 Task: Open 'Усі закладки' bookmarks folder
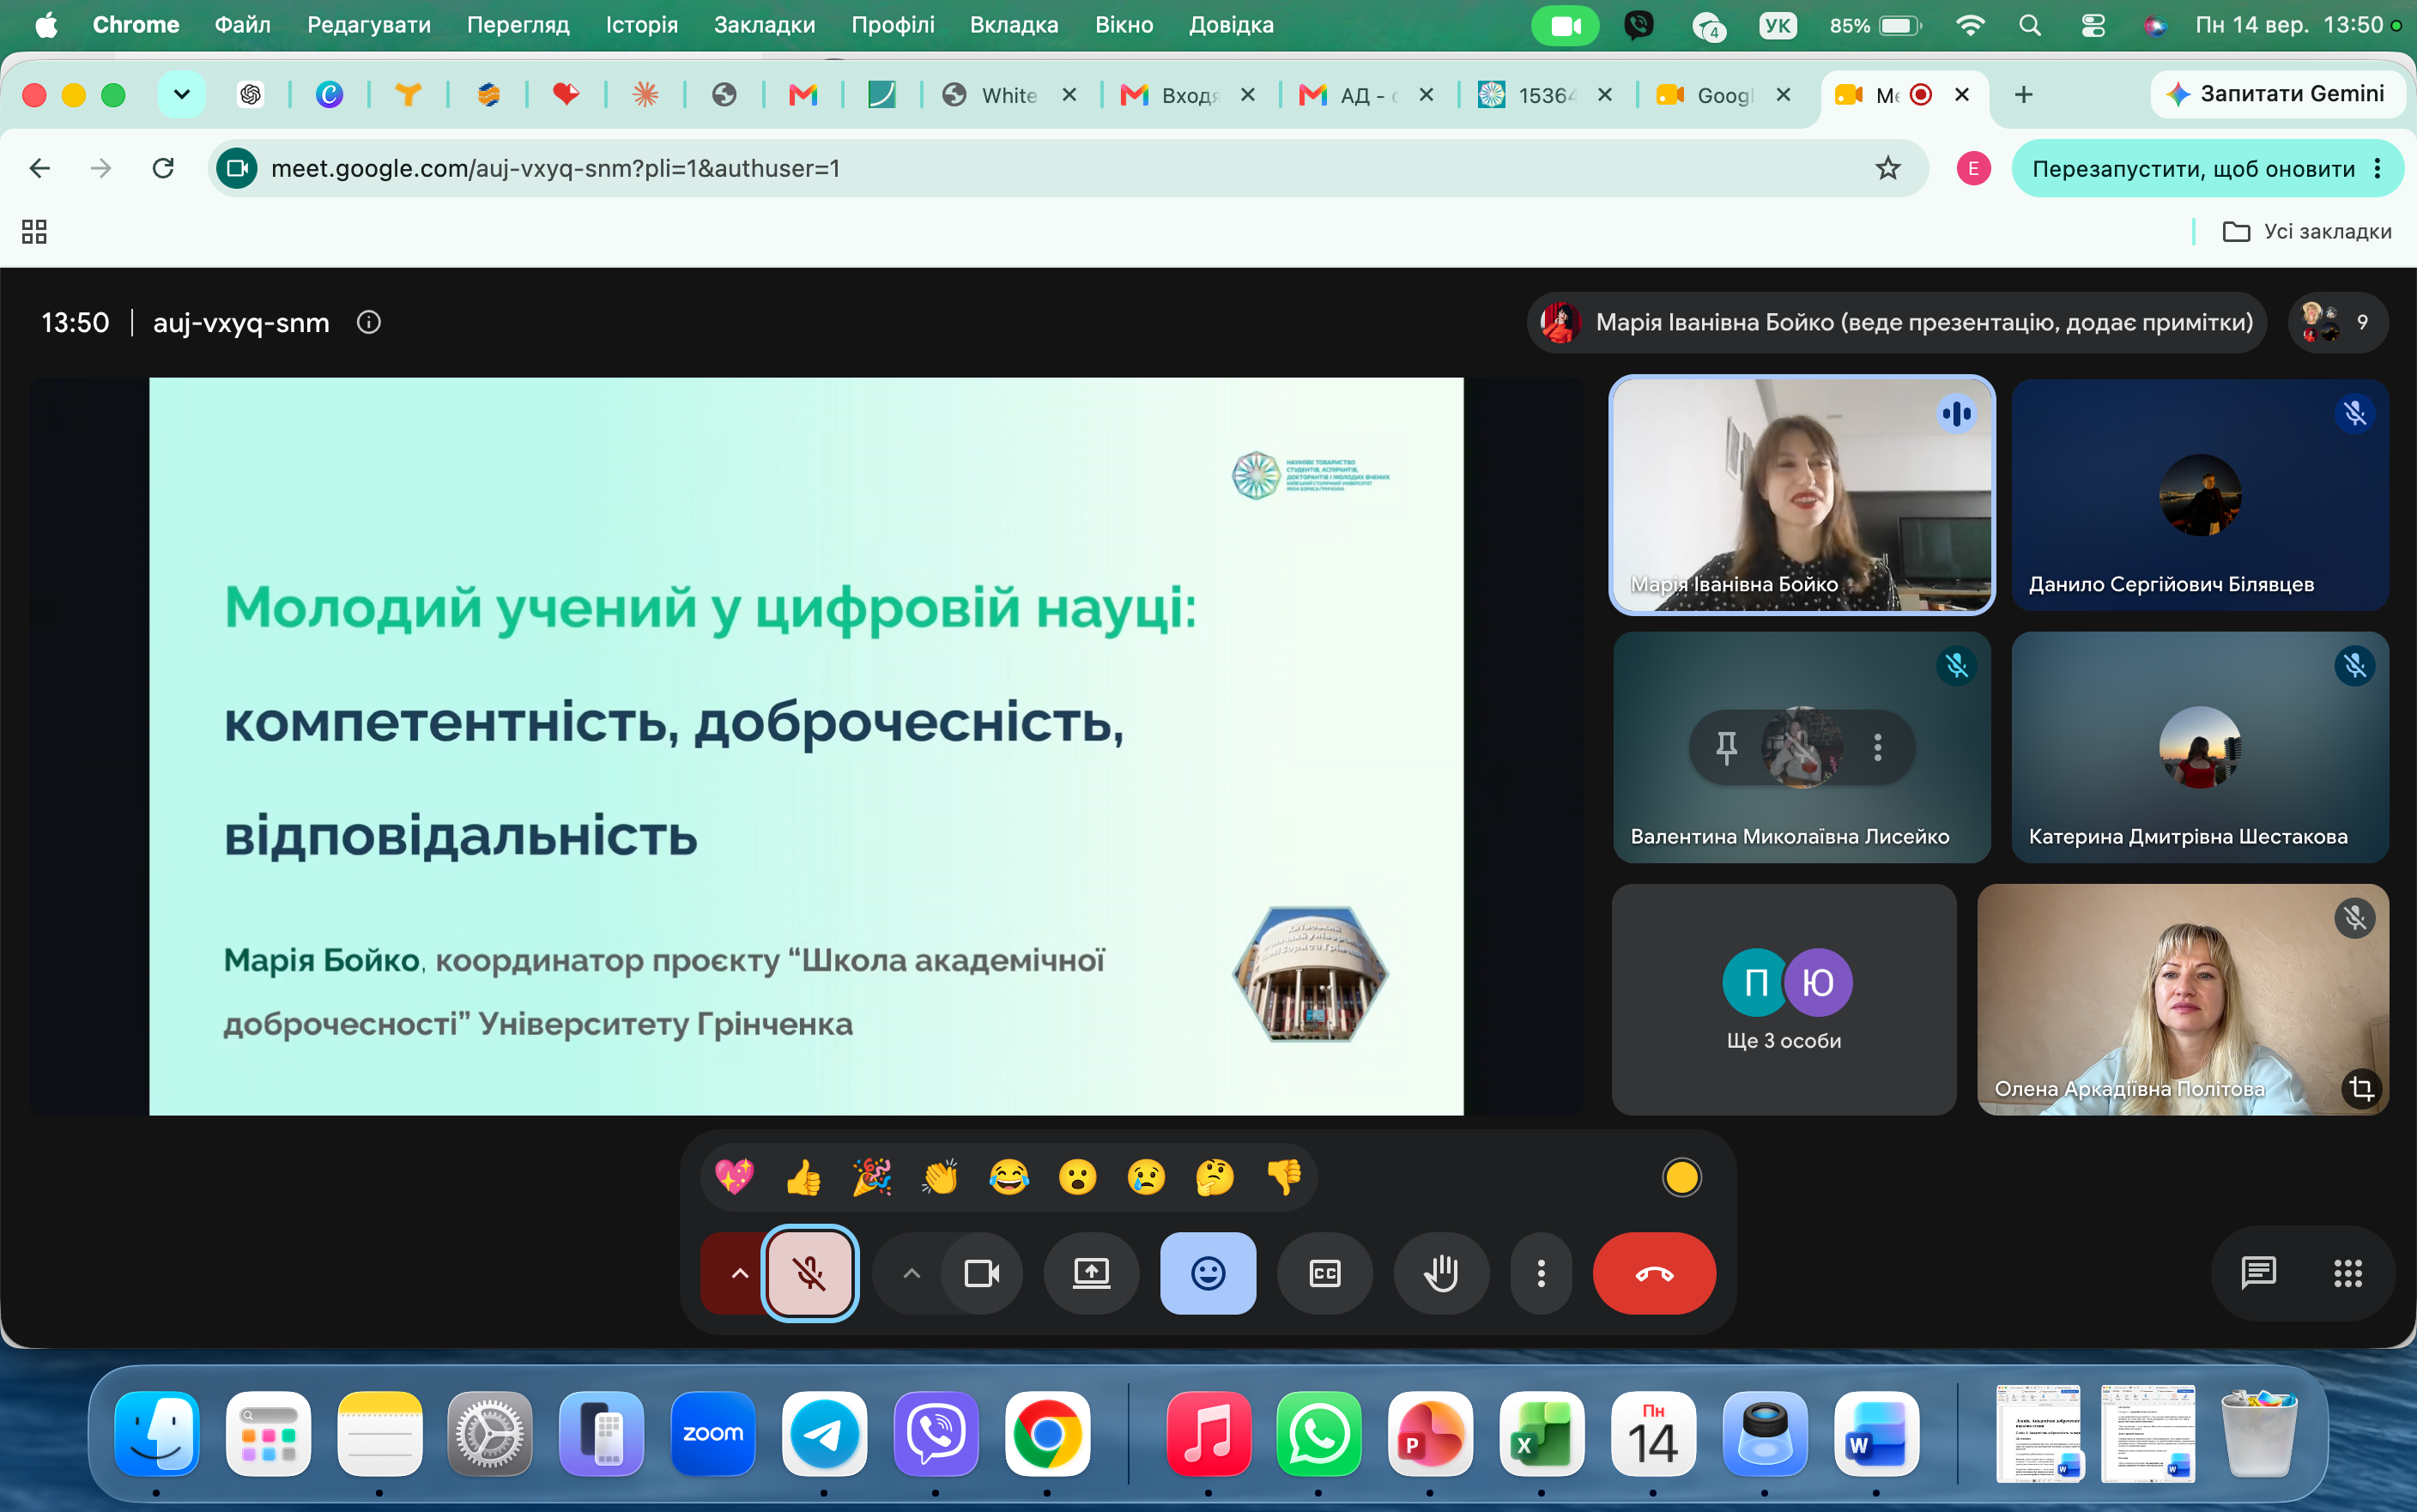(x=2306, y=232)
